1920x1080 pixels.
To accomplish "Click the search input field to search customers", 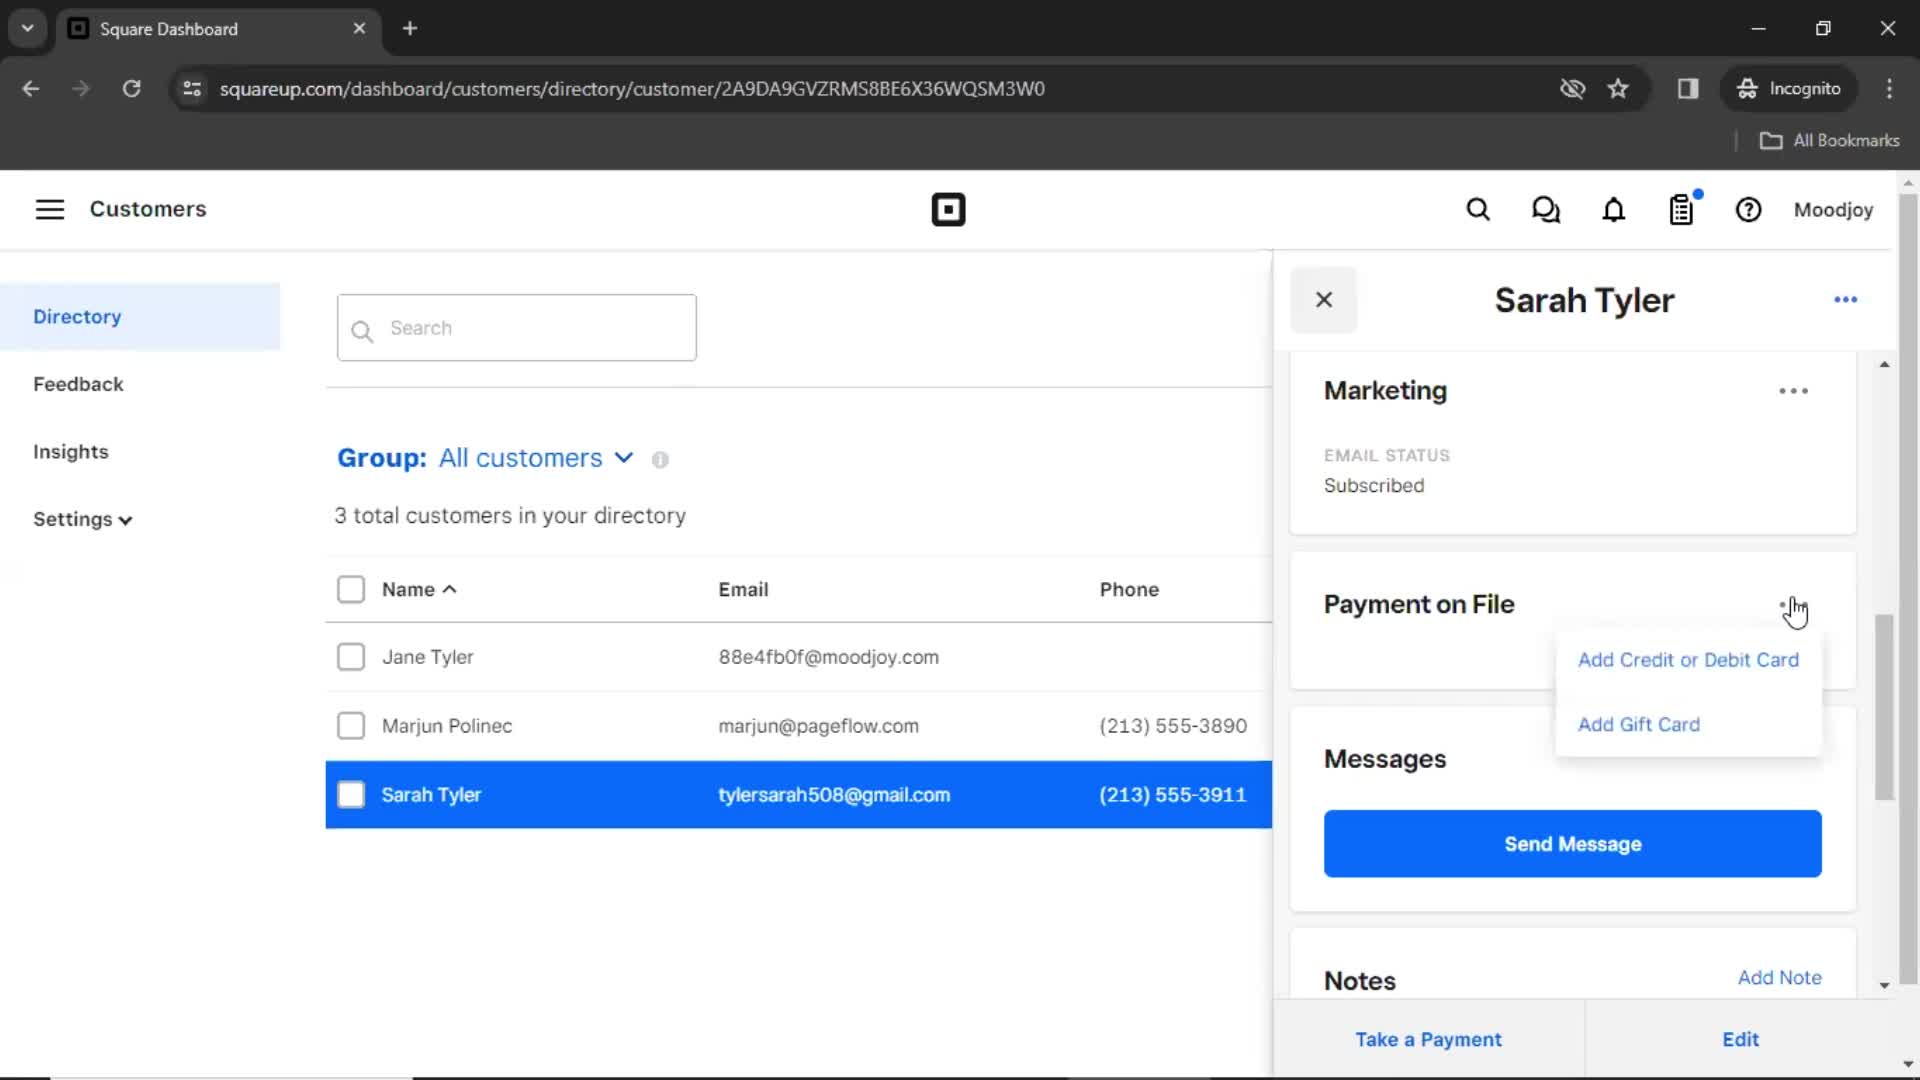I will coord(516,328).
